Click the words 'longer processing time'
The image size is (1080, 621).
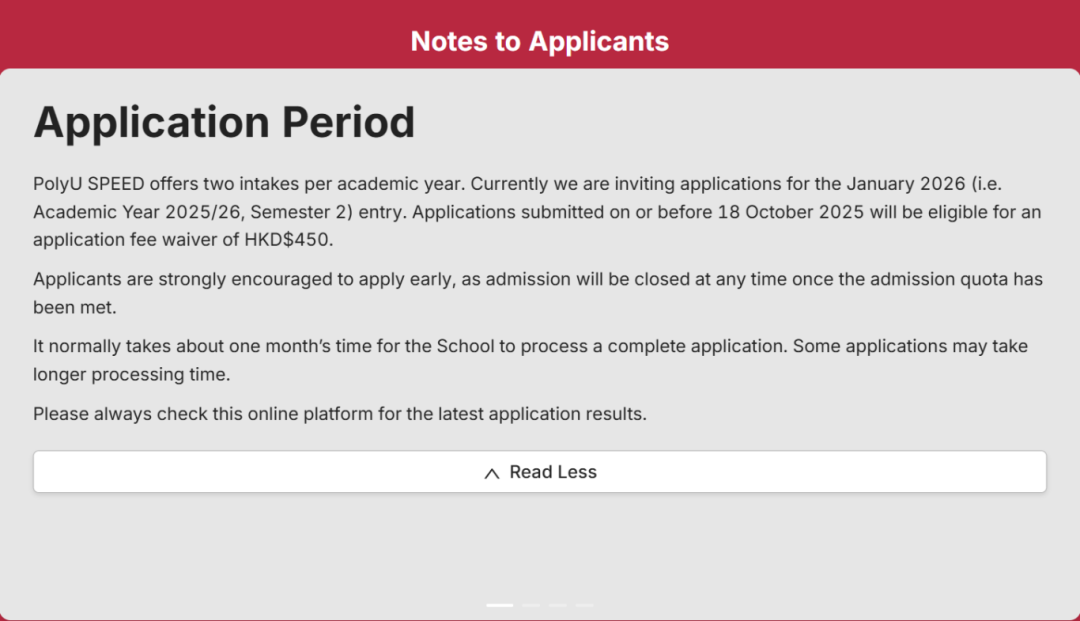[132, 375]
